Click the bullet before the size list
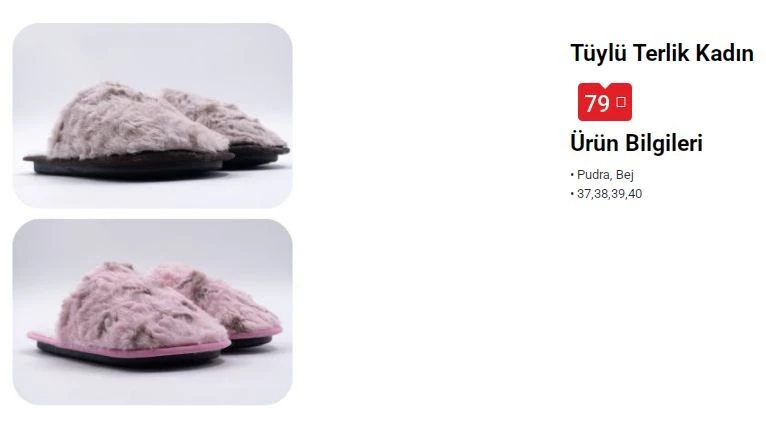The height and width of the screenshot is (426, 766). coord(572,194)
